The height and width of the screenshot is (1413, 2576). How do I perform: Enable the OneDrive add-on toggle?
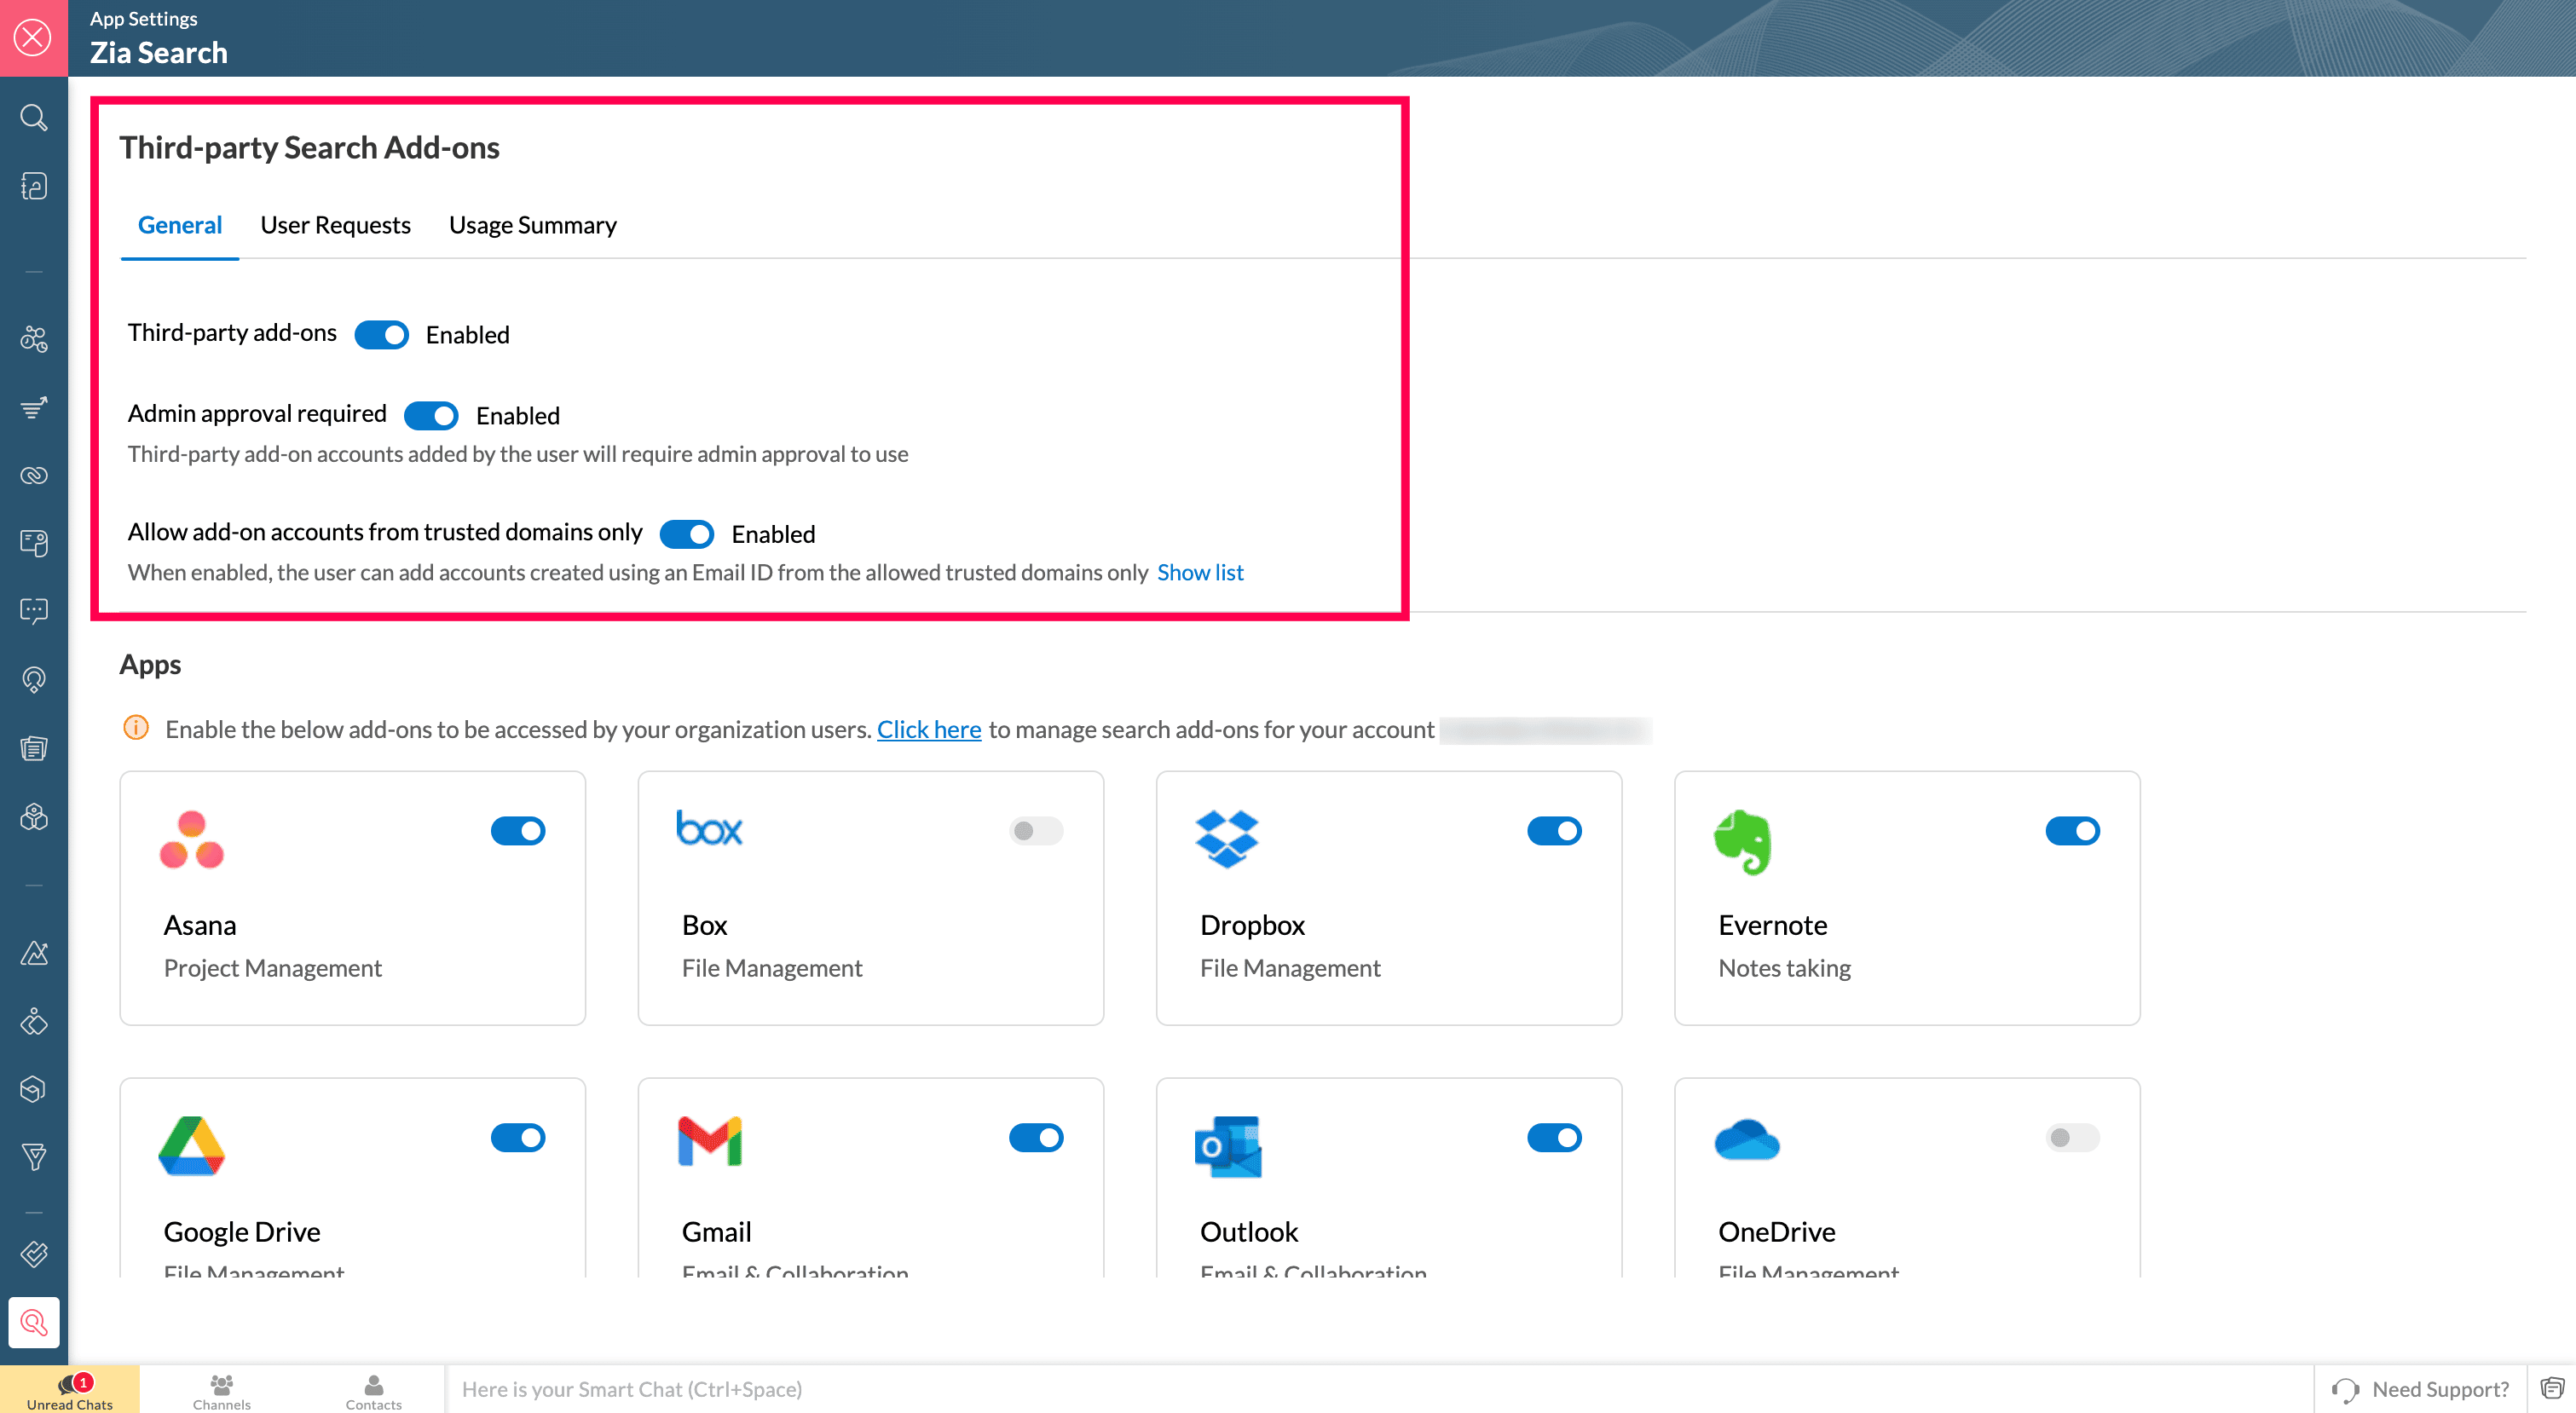click(x=2072, y=1138)
